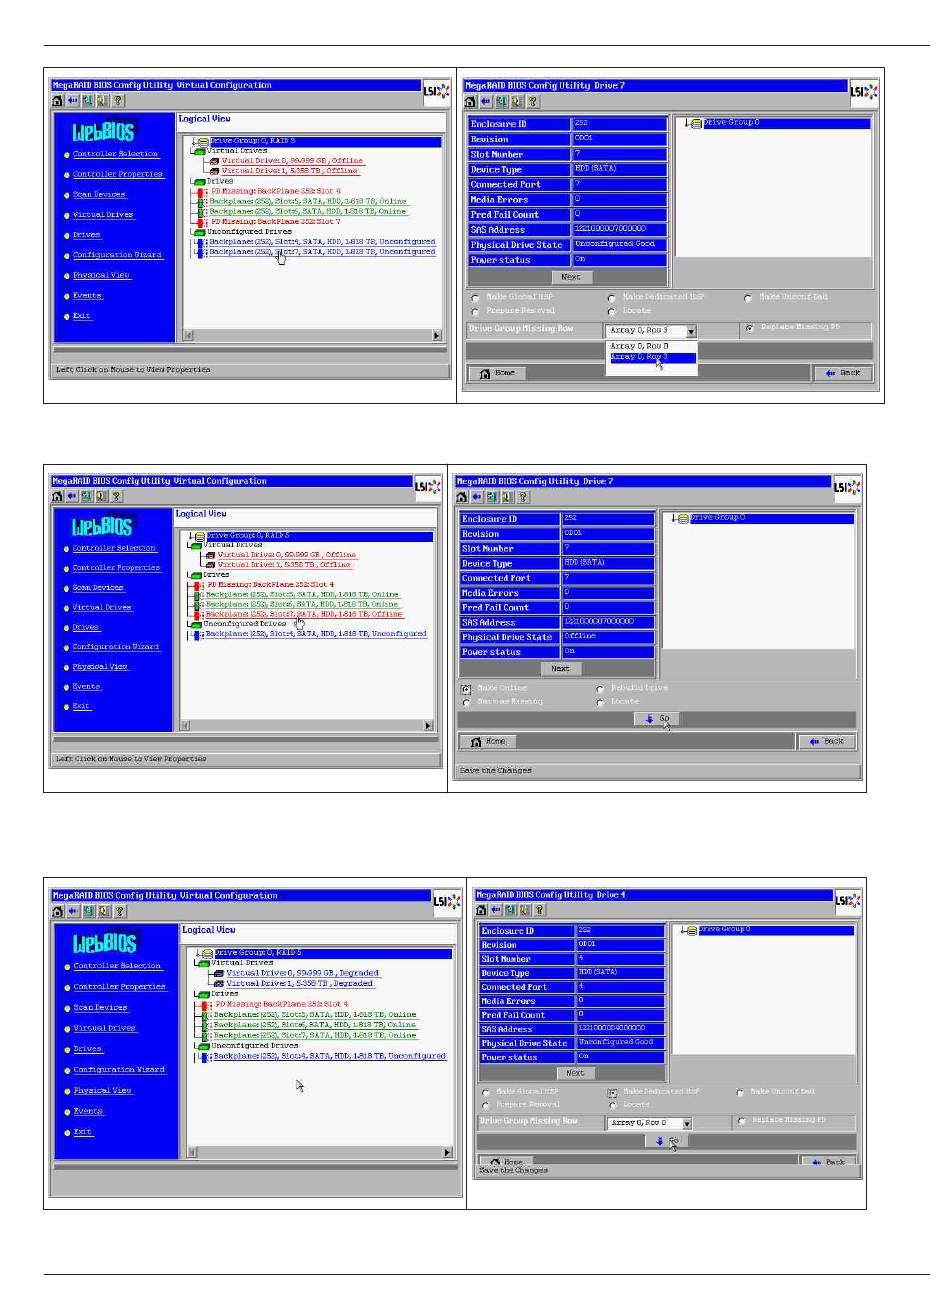Select Make Global HSP radio in Drive 4 window
The width and height of the screenshot is (950, 1301).
point(486,1092)
